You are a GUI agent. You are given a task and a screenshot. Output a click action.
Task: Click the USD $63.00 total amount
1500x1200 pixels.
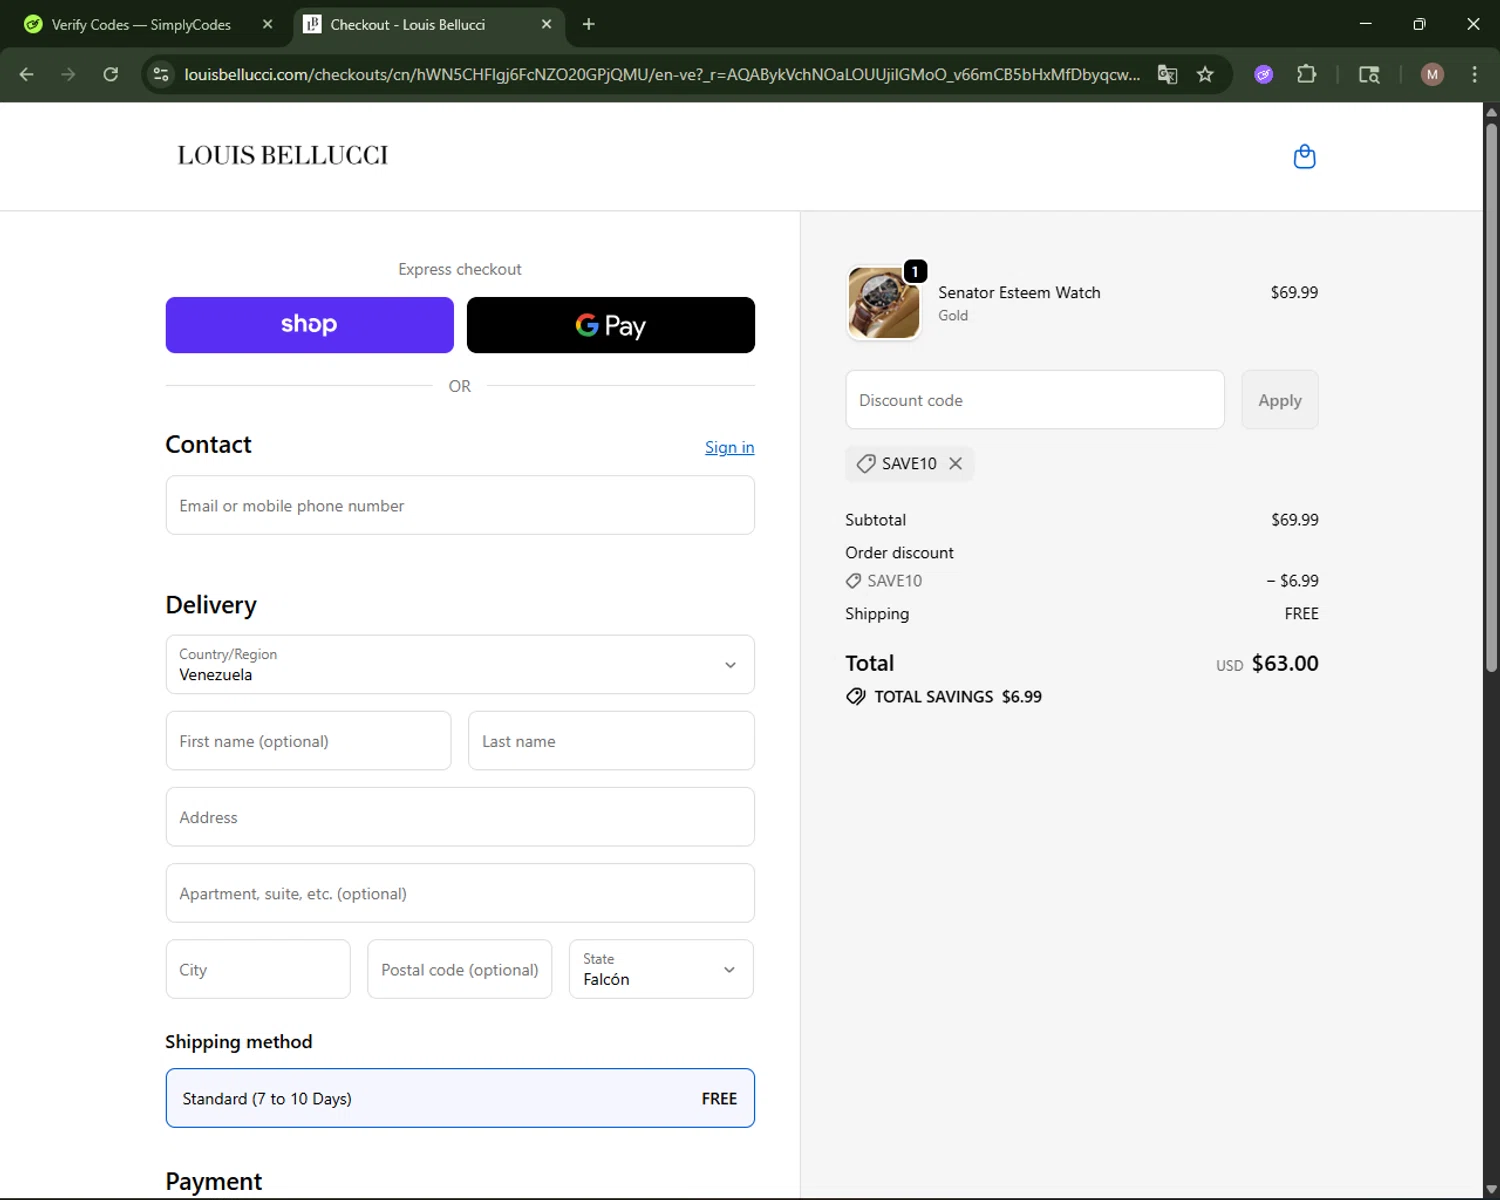tap(1267, 663)
